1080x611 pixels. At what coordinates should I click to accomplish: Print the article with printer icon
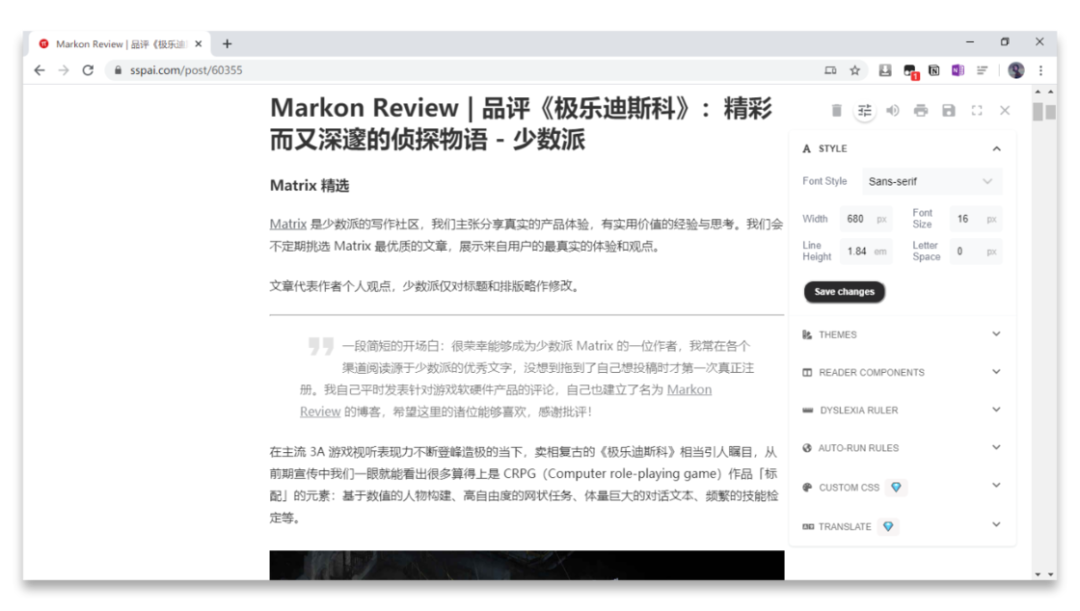pos(921,110)
